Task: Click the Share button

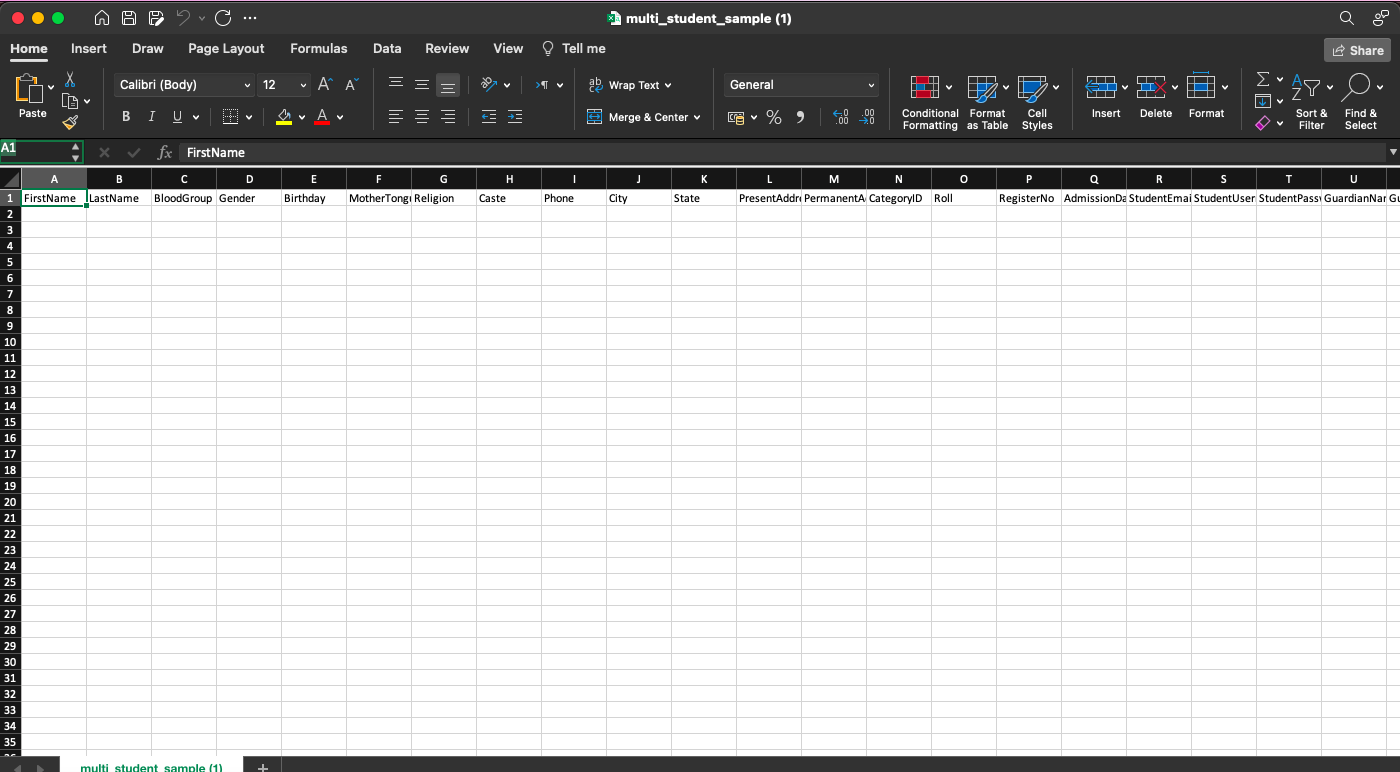Action: (x=1356, y=50)
